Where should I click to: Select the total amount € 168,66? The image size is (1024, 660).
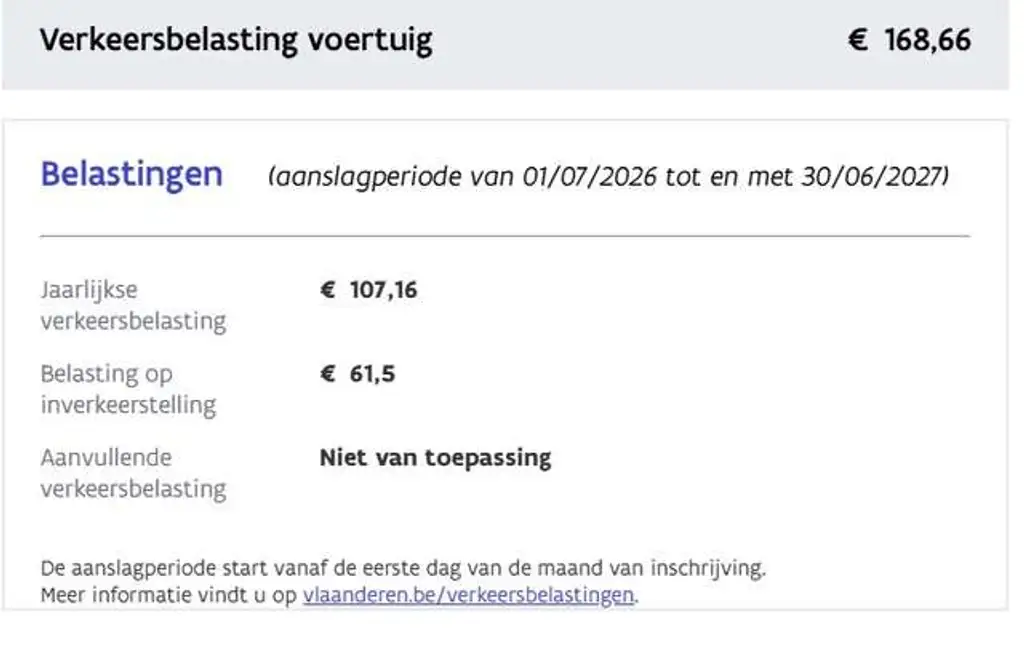[909, 40]
